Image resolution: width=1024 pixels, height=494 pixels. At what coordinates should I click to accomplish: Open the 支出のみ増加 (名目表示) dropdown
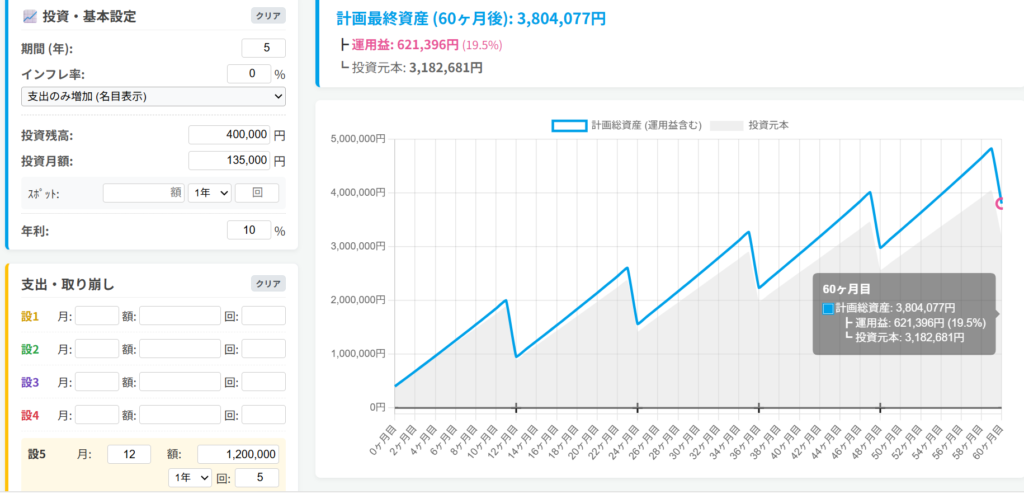tap(153, 97)
